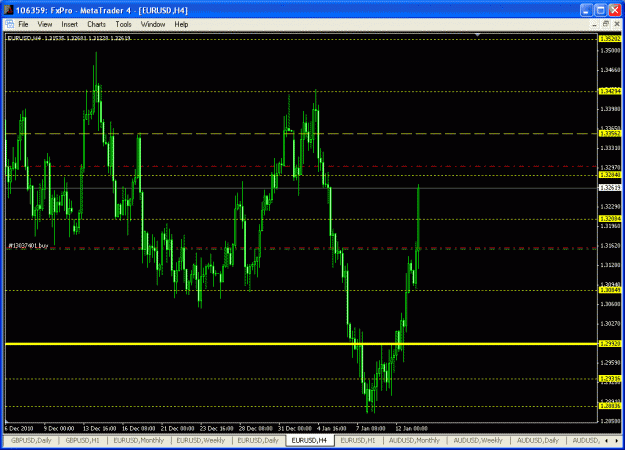Click the current price label 1.32619
Screen dimensions: 625x450
(x=610, y=187)
